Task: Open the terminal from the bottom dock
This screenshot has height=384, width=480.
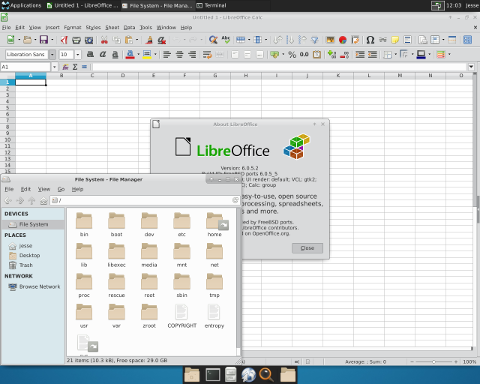Action: (x=212, y=375)
